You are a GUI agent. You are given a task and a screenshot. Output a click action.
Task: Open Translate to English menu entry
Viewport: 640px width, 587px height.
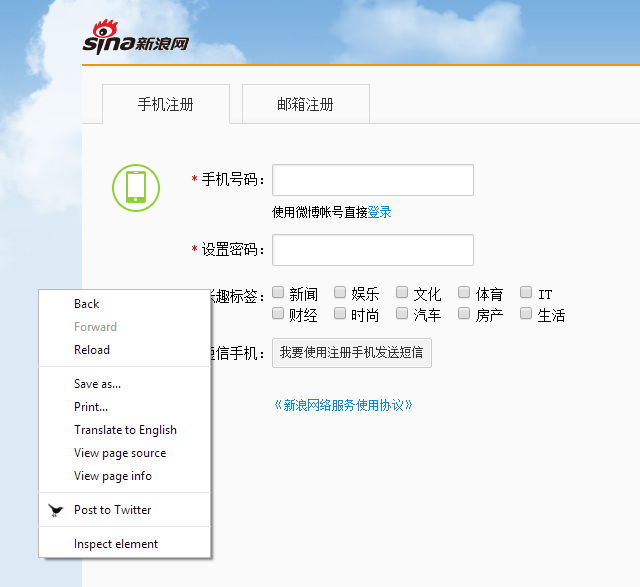pos(125,430)
